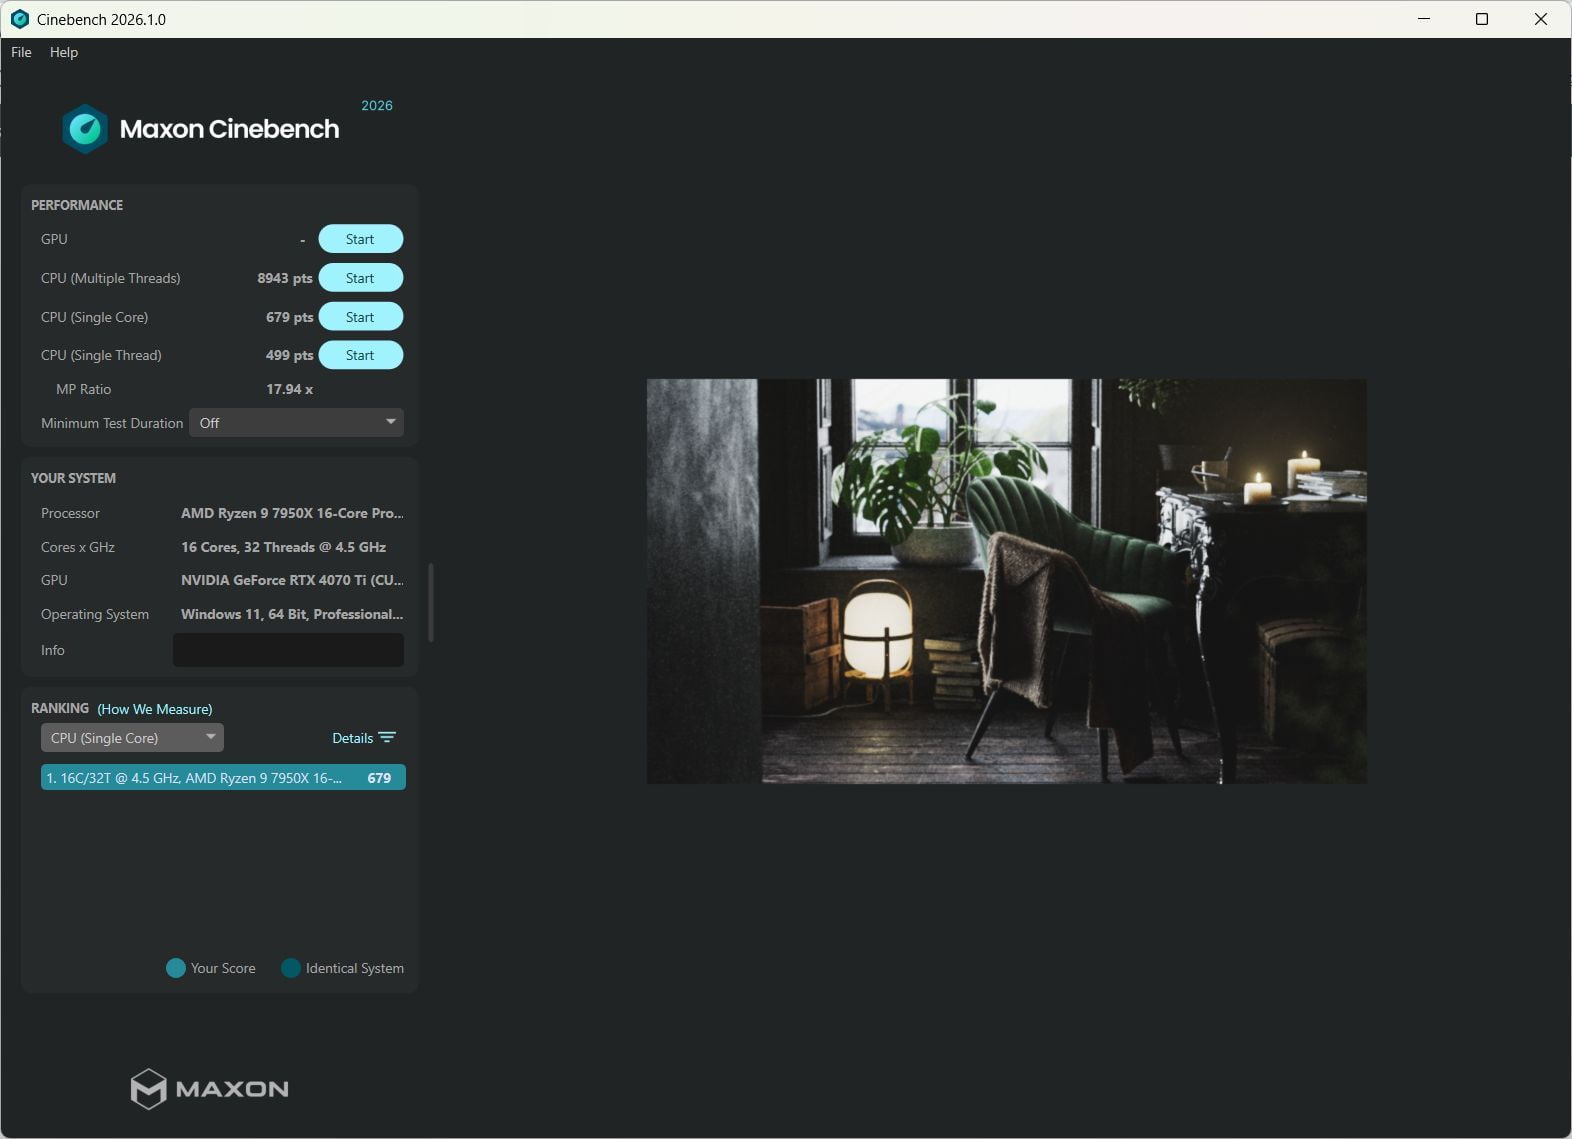Click the Cinebench app icon in the title bar
This screenshot has height=1139, width=1572.
pyautogui.click(x=19, y=19)
